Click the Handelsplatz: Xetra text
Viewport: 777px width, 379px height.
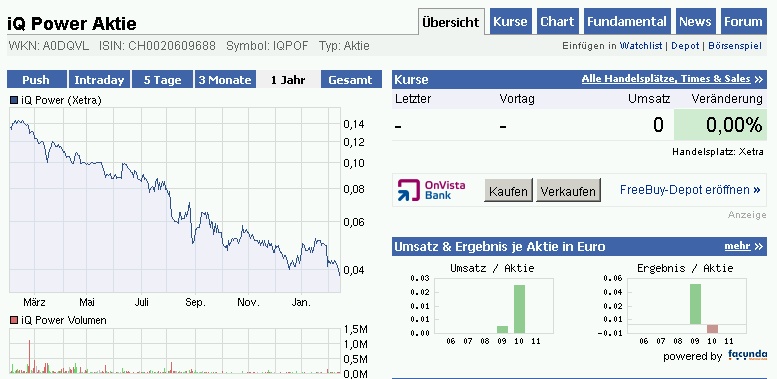pos(718,152)
